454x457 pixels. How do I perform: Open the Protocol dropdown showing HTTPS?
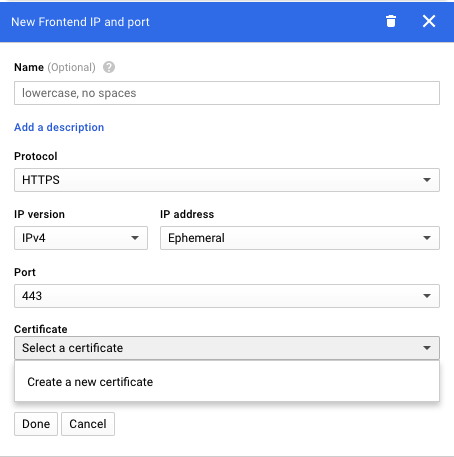coord(227,180)
